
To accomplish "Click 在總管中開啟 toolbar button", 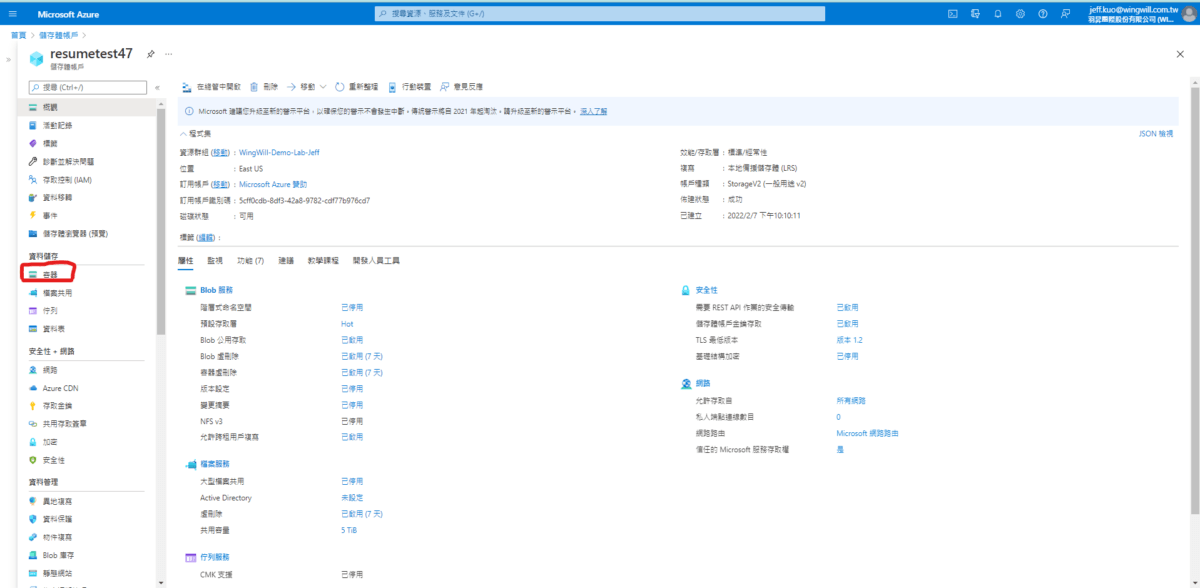I will click(x=212, y=87).
